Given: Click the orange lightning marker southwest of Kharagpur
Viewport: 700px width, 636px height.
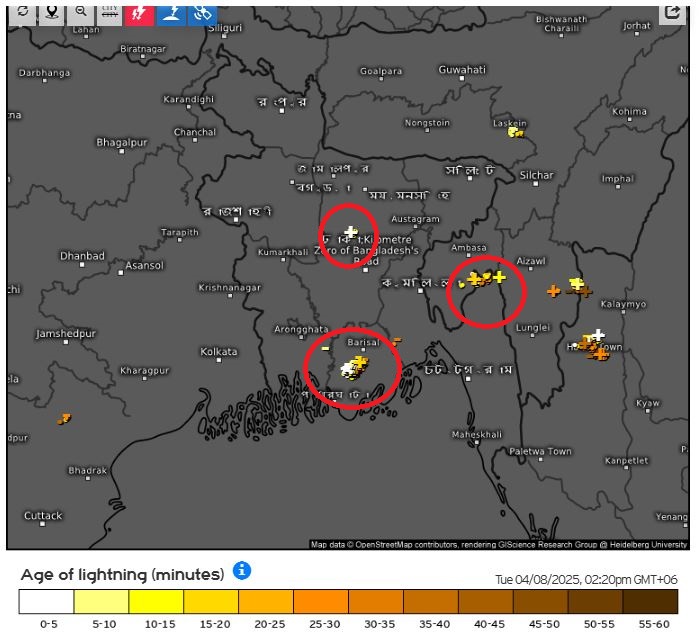Looking at the screenshot, I should (x=64, y=419).
